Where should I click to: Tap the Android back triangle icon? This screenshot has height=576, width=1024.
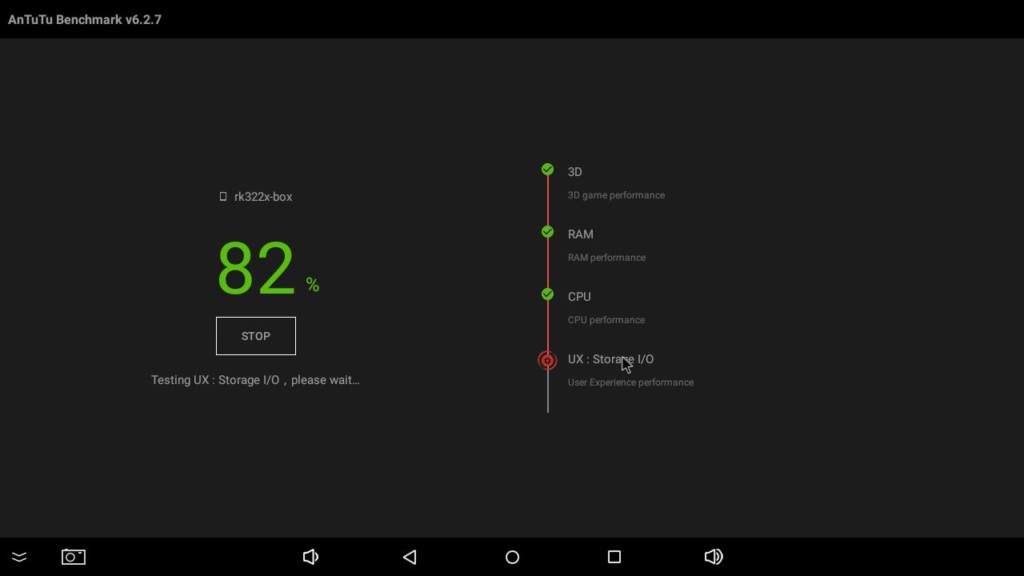[409, 557]
